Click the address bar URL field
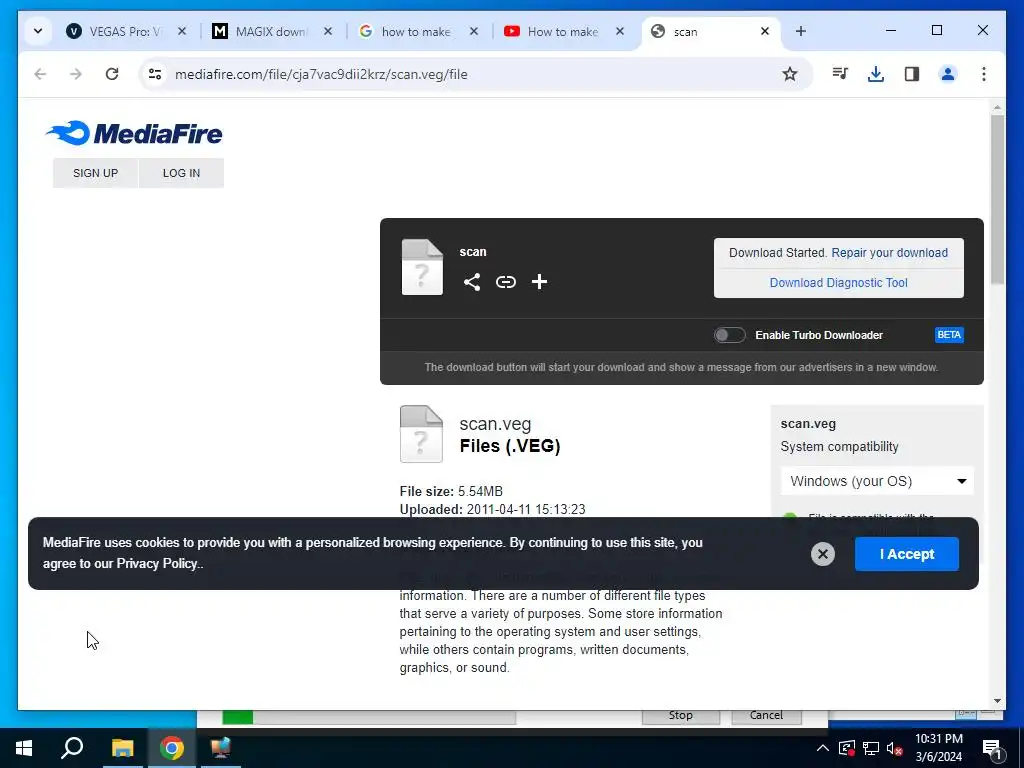The height and width of the screenshot is (768, 1024). click(x=472, y=74)
